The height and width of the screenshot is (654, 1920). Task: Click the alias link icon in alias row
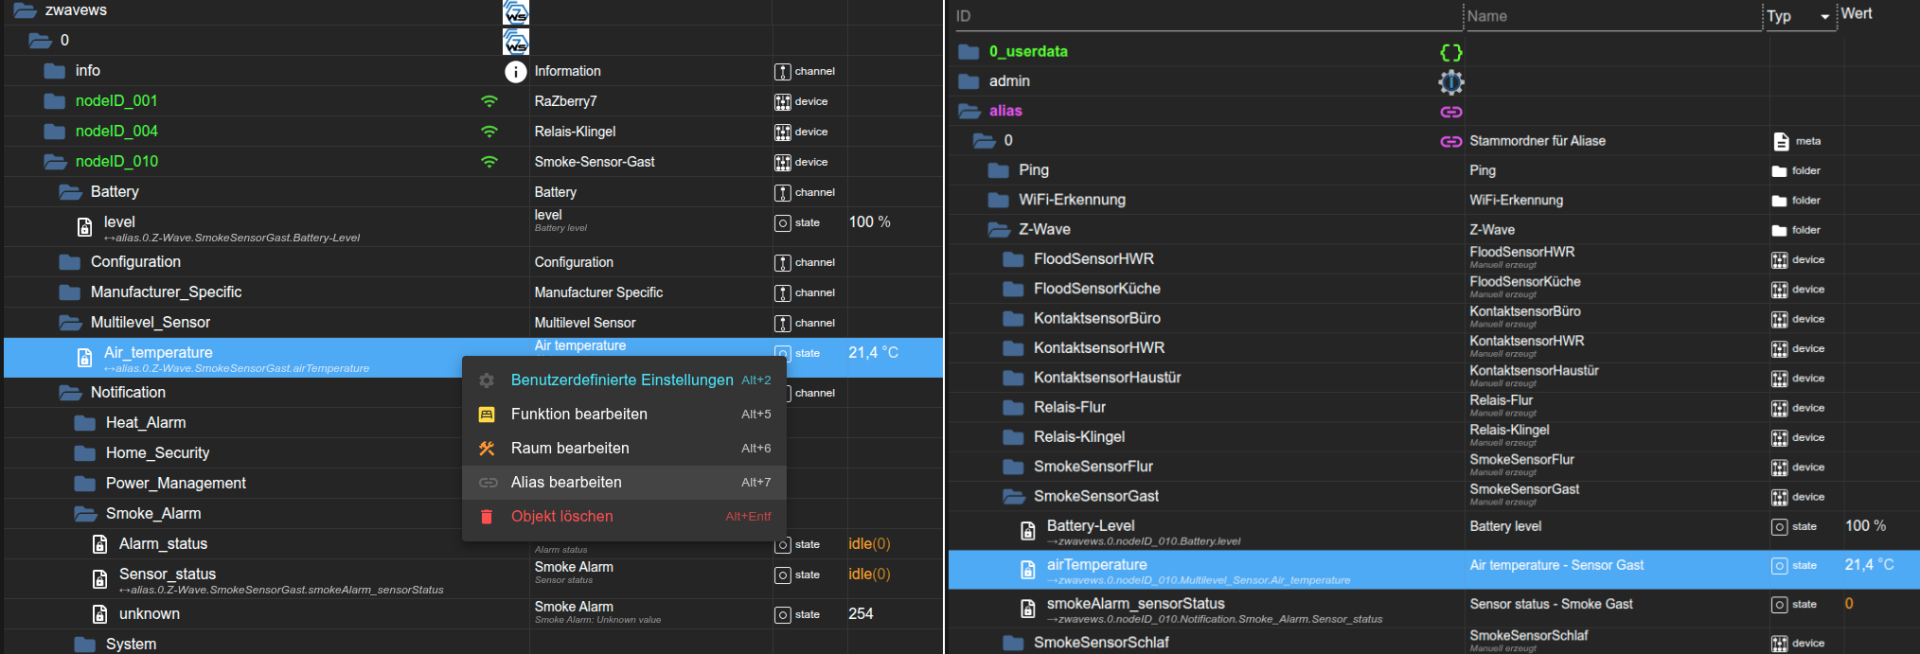pyautogui.click(x=1451, y=111)
